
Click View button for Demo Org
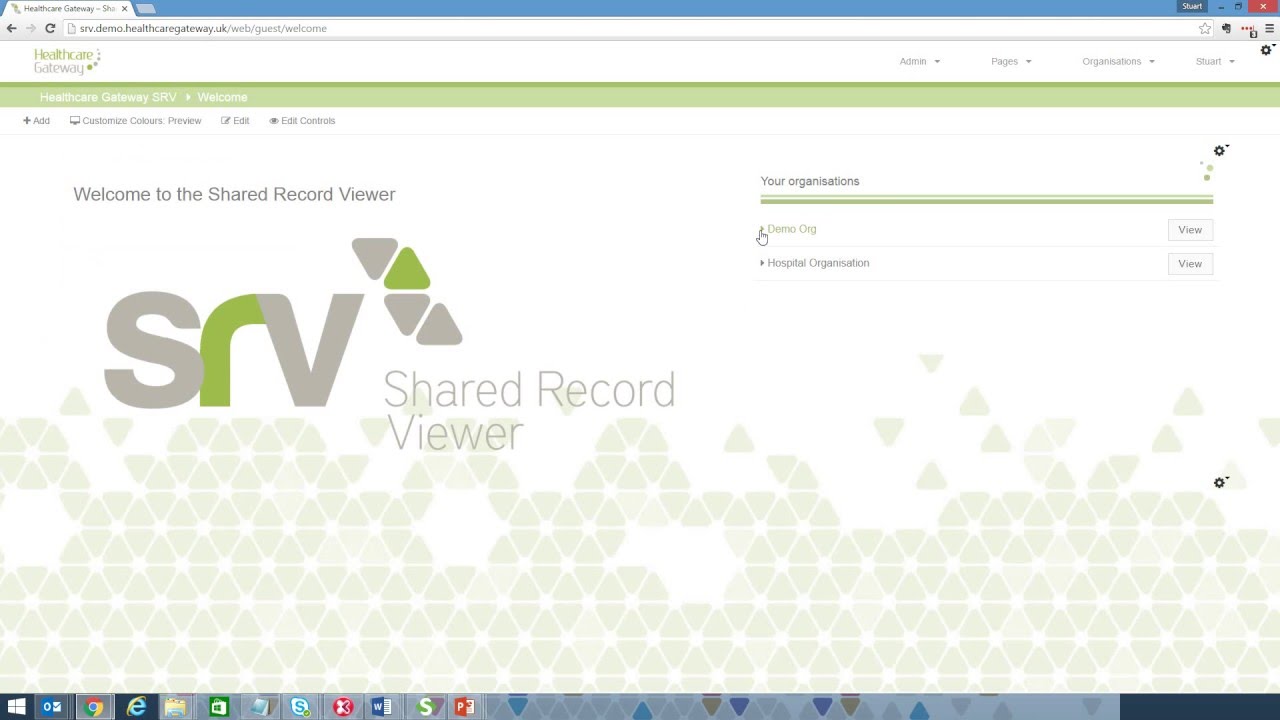pos(1190,230)
